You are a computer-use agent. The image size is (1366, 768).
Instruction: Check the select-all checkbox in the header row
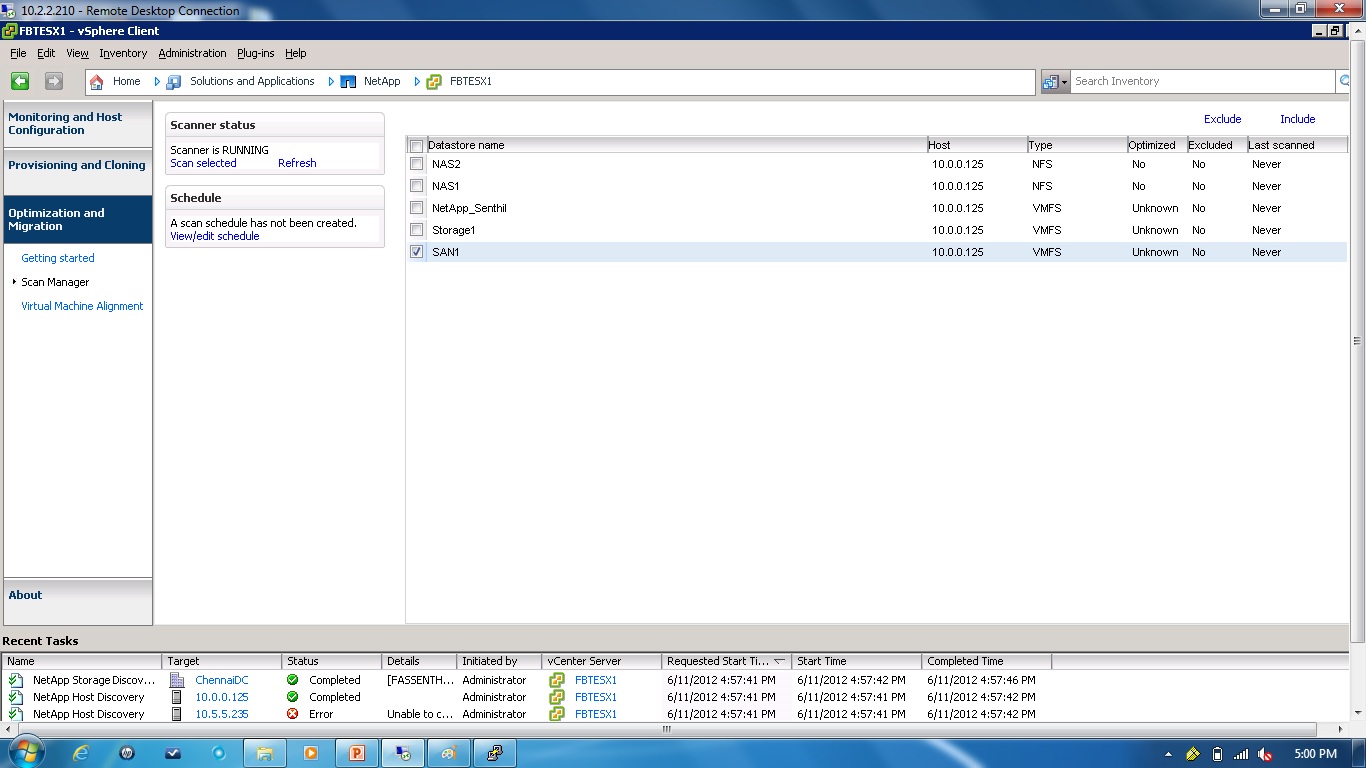click(x=416, y=145)
